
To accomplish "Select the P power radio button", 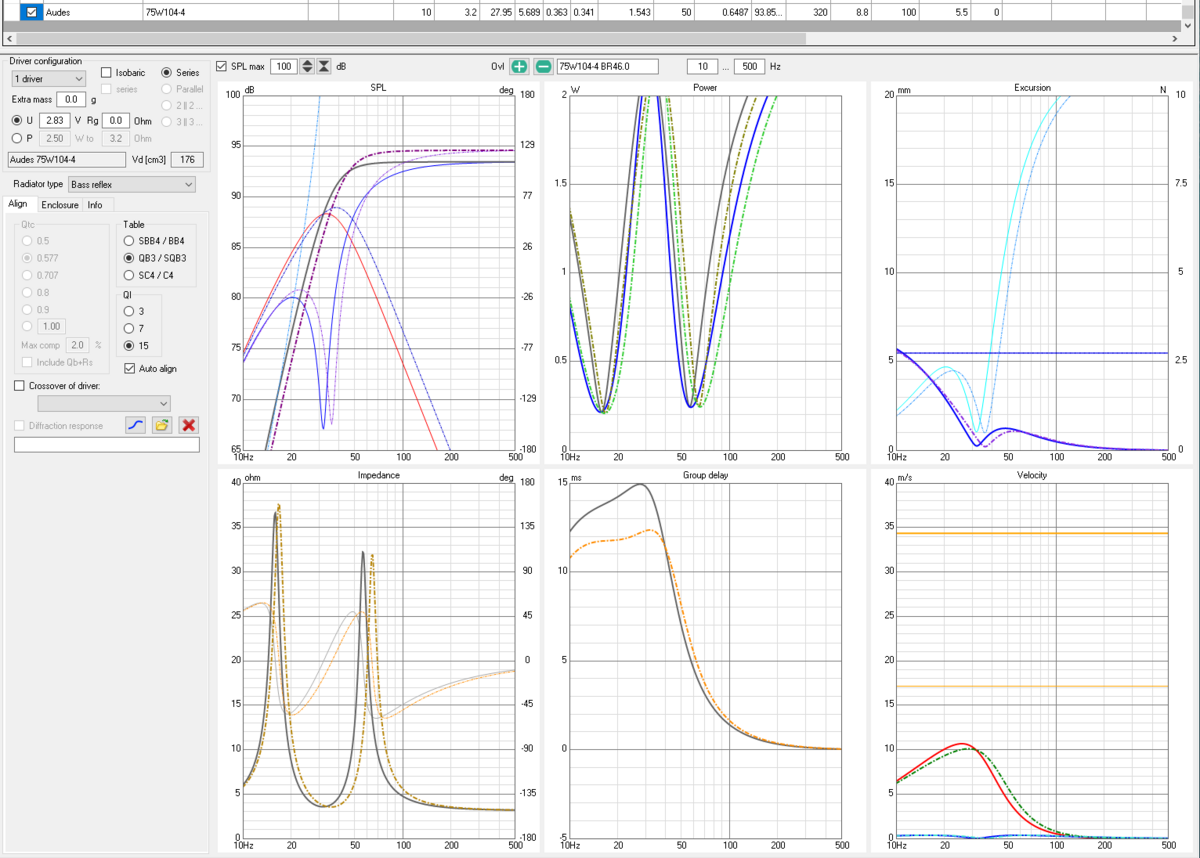I will [x=17, y=138].
